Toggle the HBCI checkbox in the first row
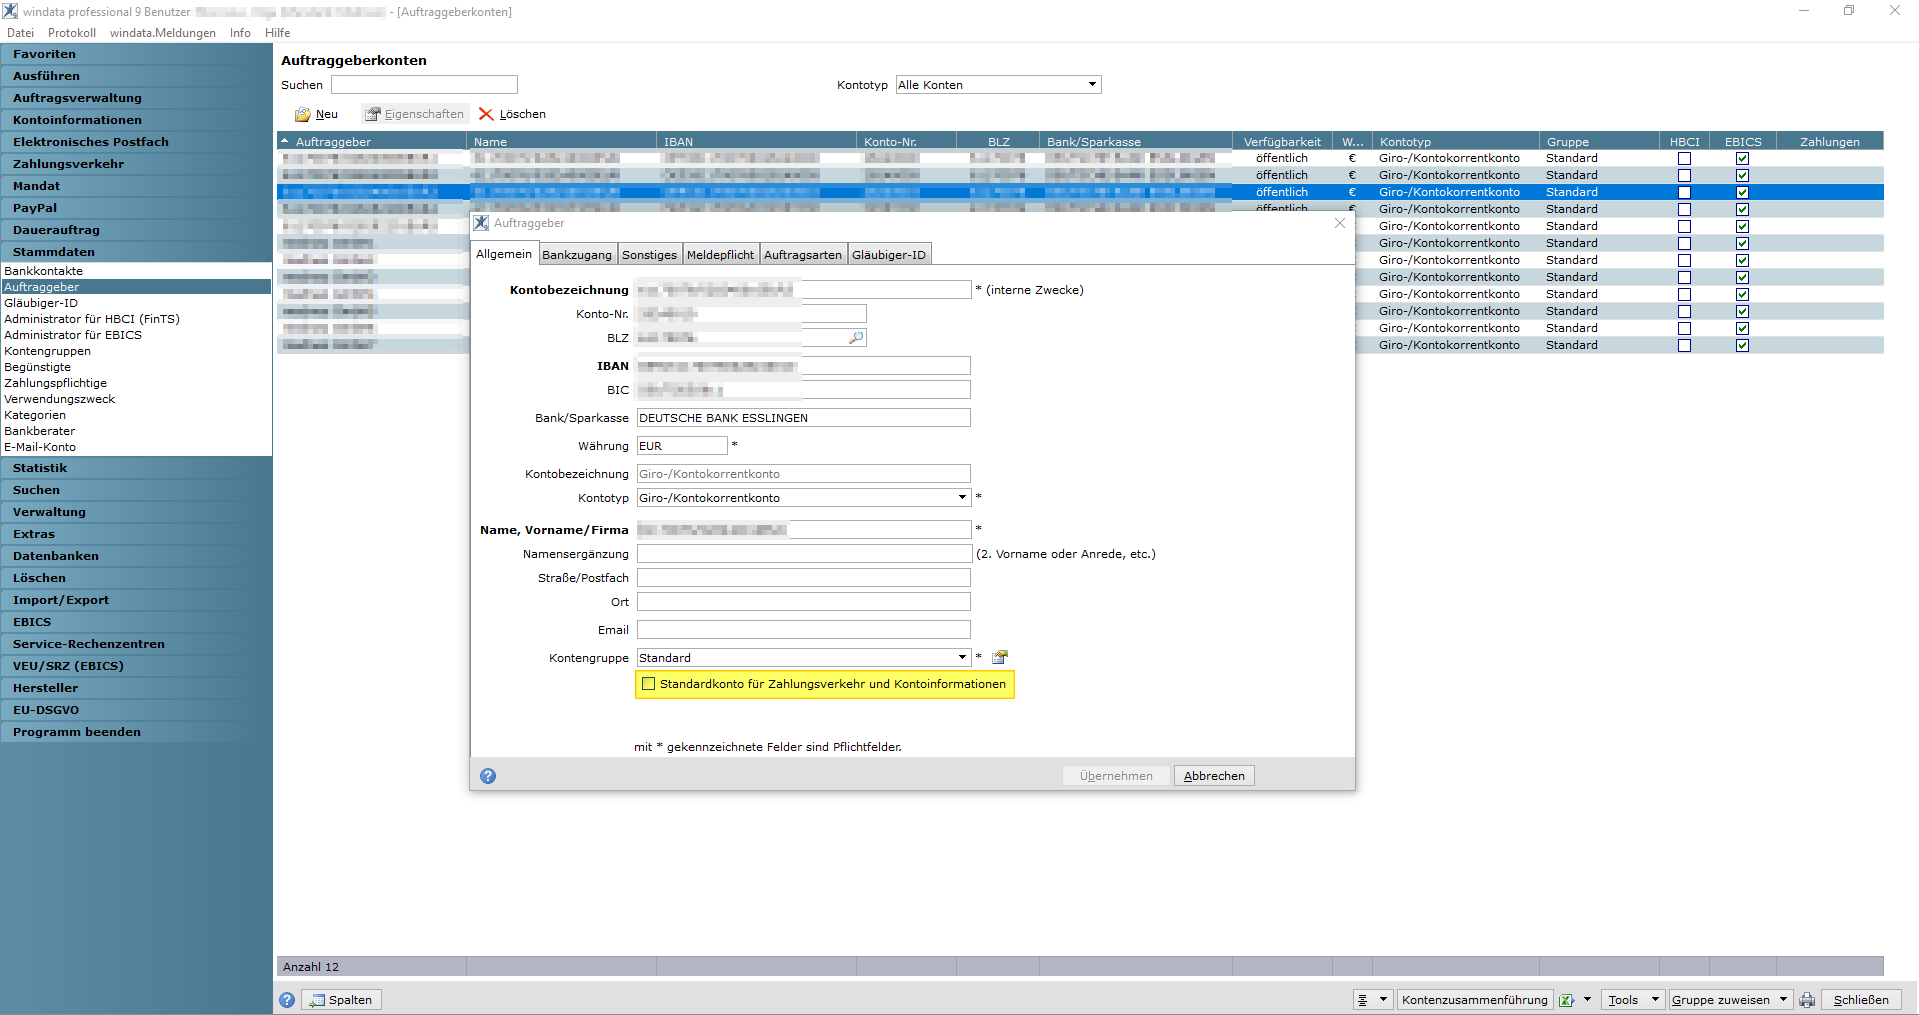 (1684, 158)
